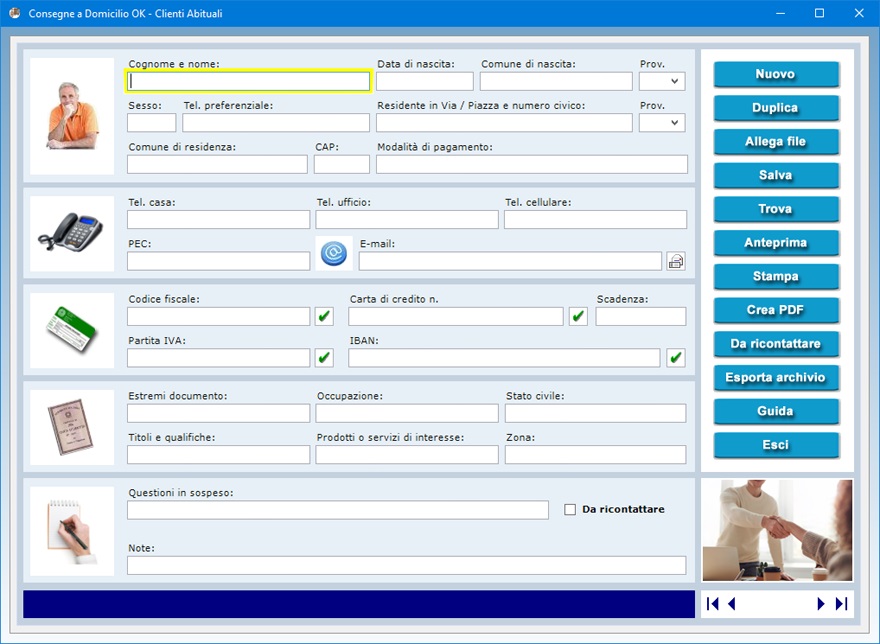Click the blue e-mail @ icon
The height and width of the screenshot is (644, 880).
334,254
